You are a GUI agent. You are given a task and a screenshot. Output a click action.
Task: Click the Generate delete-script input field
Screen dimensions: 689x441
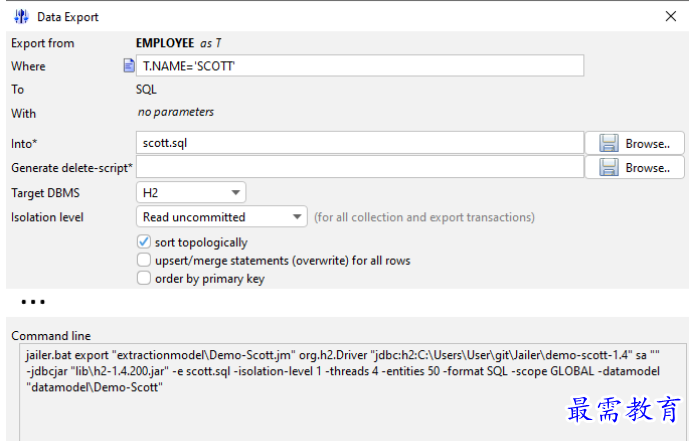coord(360,167)
